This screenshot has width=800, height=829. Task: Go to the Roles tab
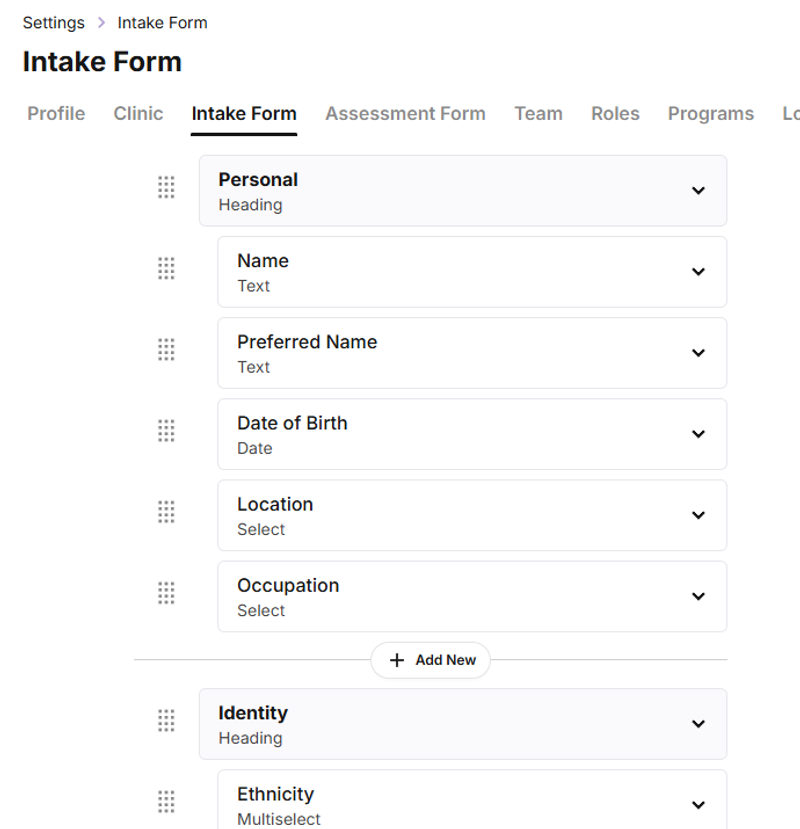click(615, 113)
